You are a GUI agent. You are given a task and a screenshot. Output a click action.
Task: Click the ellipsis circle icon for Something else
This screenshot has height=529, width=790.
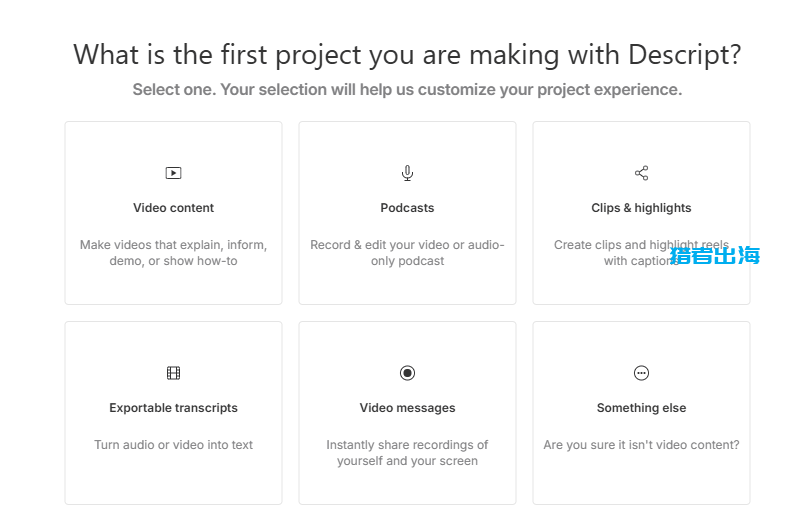pyautogui.click(x=641, y=373)
